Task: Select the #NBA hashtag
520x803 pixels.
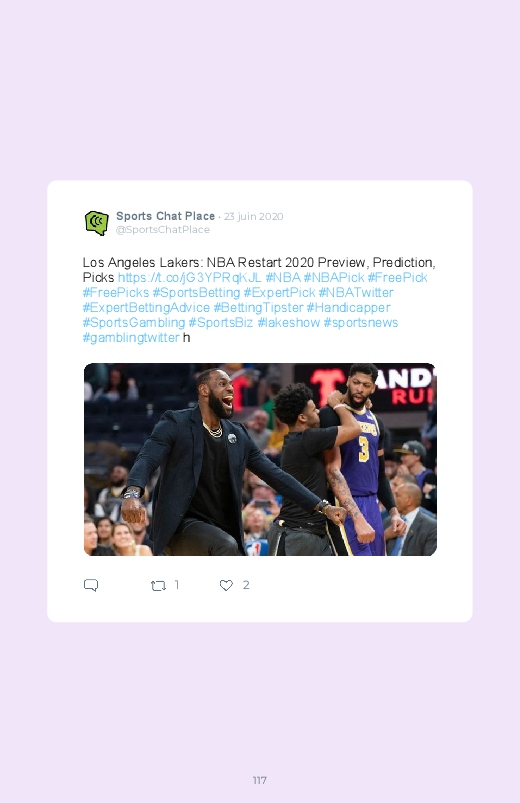Action: coord(283,278)
